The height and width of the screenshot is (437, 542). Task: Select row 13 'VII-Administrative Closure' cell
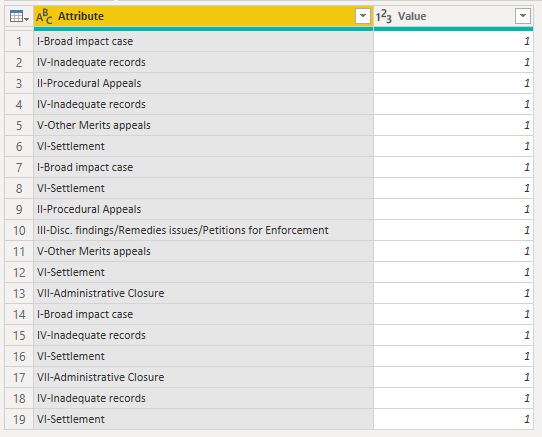[204, 293]
